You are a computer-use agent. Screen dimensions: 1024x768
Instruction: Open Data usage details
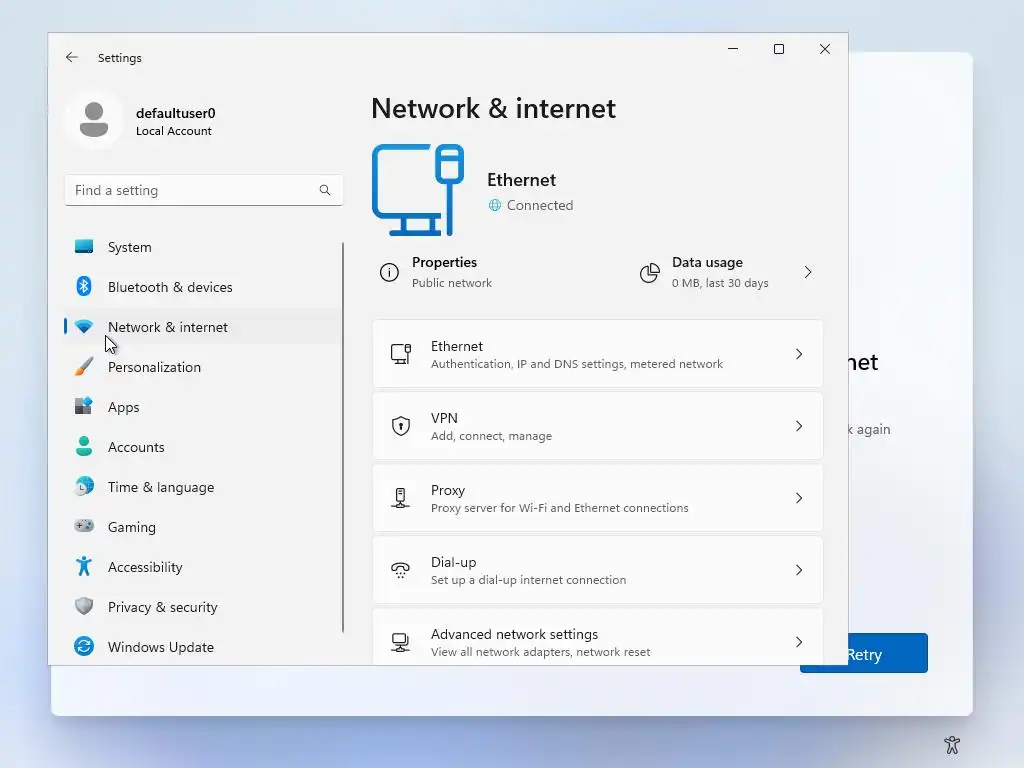(x=728, y=272)
